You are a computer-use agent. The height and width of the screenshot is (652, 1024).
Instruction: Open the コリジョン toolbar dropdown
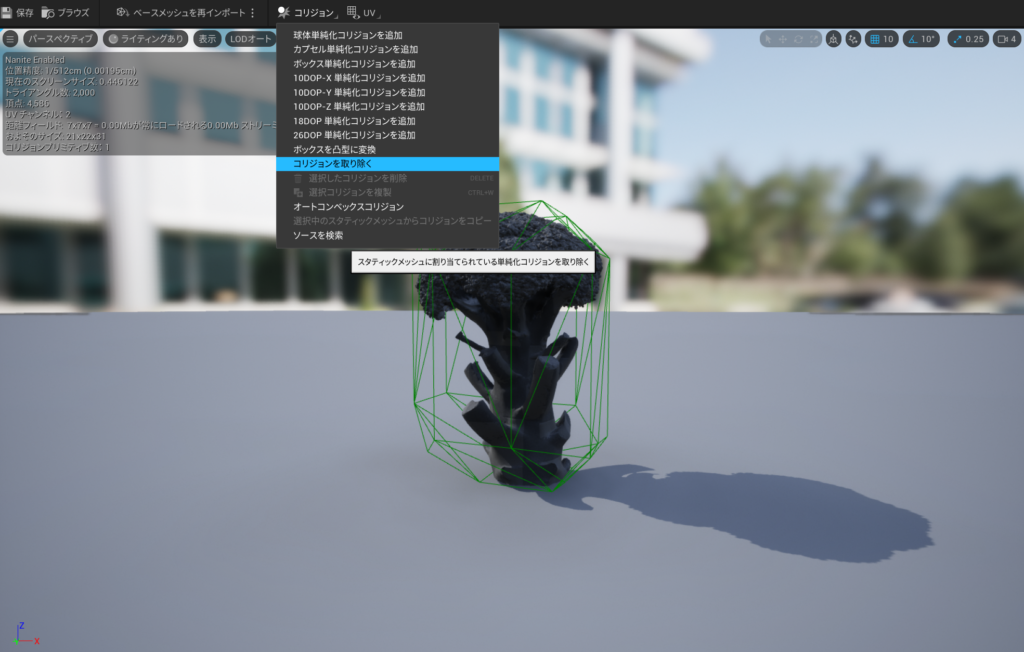click(x=308, y=12)
